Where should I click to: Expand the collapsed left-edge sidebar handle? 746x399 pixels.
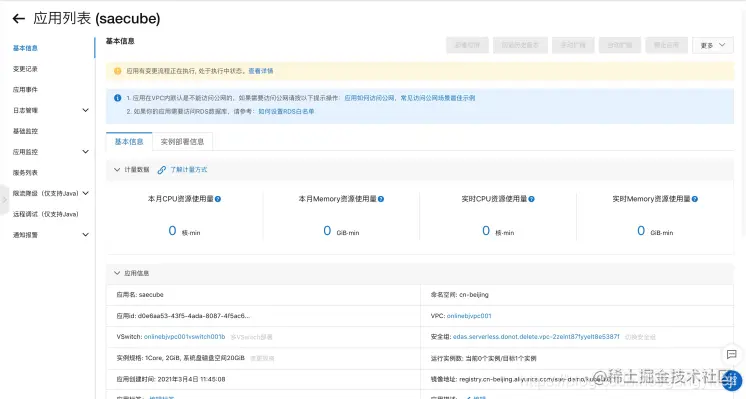pyautogui.click(x=4, y=200)
